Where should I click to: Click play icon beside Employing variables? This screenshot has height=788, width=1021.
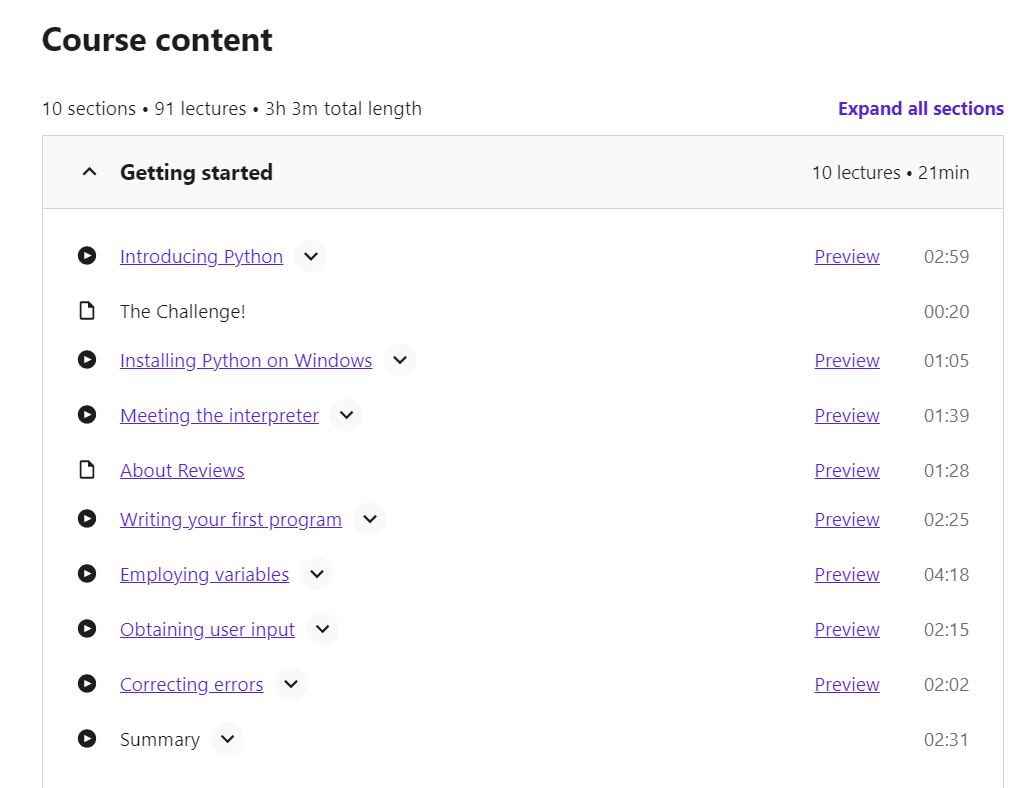click(87, 574)
